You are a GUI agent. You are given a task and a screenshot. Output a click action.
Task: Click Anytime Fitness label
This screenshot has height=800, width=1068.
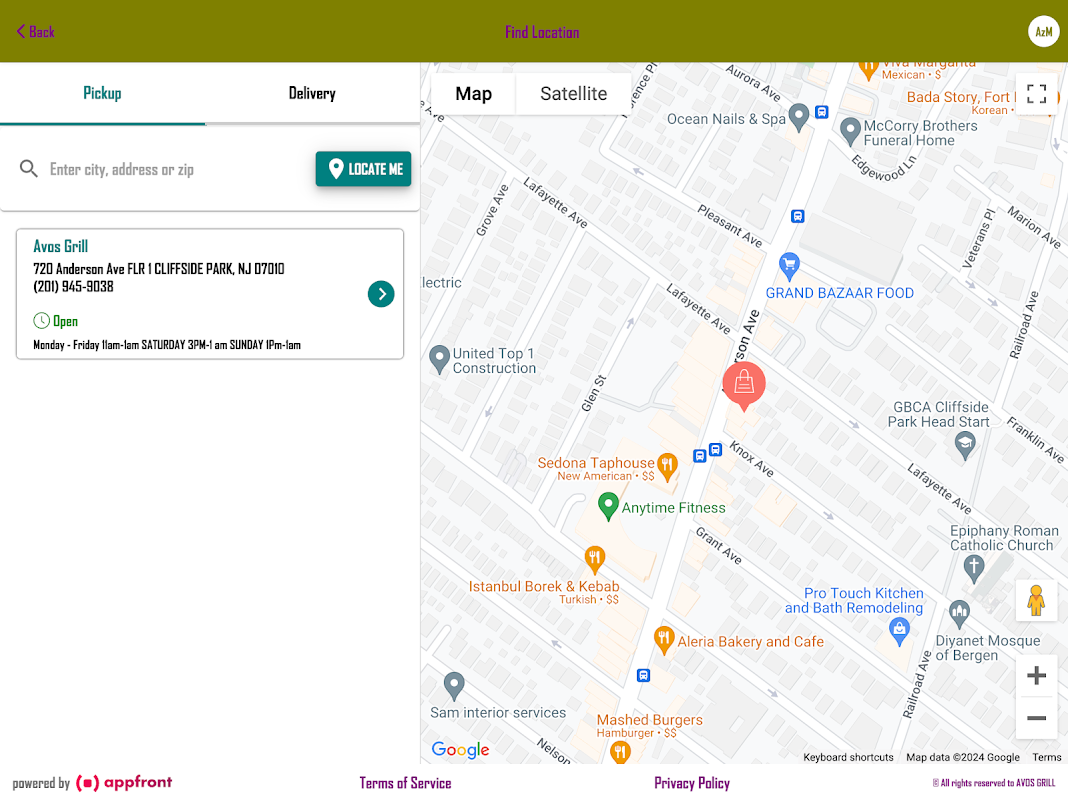[673, 508]
